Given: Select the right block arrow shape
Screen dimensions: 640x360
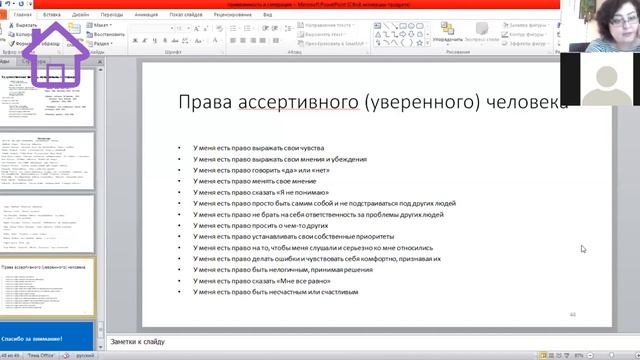Looking at the screenshot, I should click(x=403, y=34).
